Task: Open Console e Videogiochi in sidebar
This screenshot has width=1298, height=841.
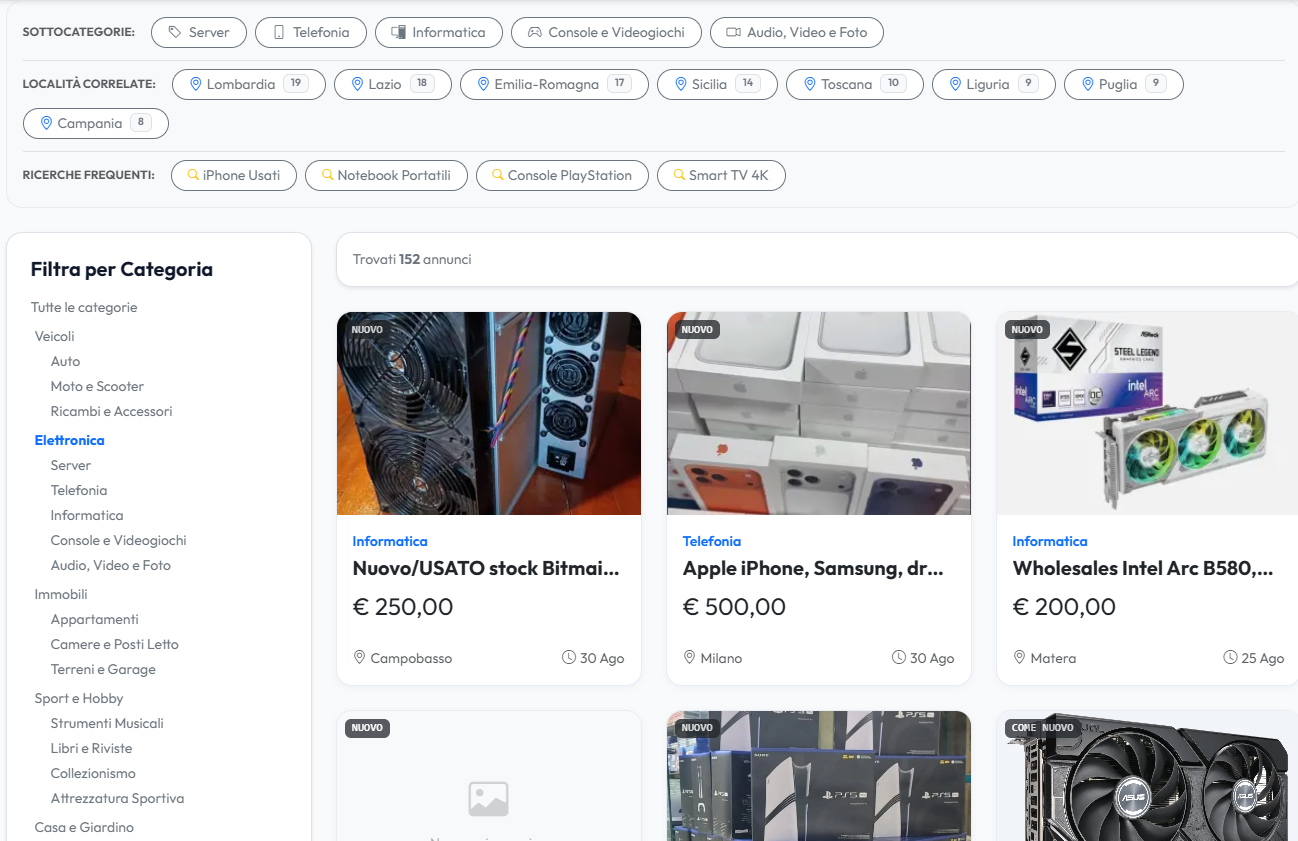Action: point(118,540)
